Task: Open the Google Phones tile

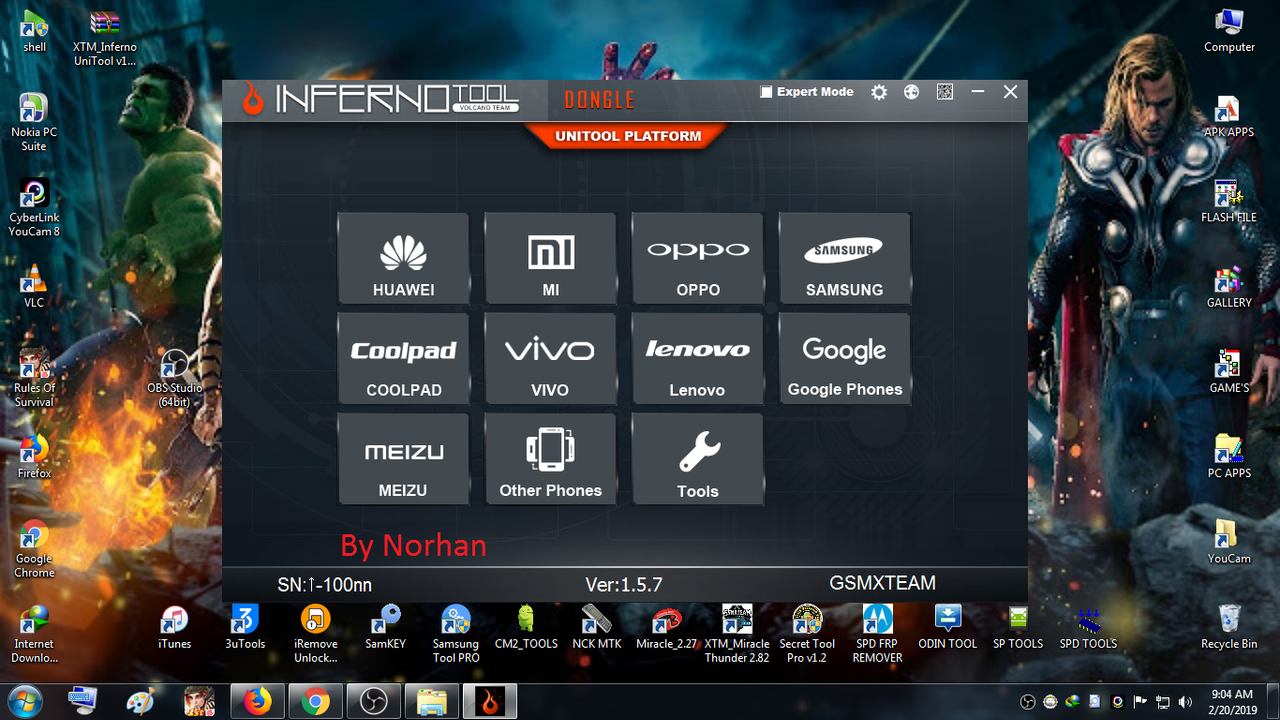Action: point(845,358)
